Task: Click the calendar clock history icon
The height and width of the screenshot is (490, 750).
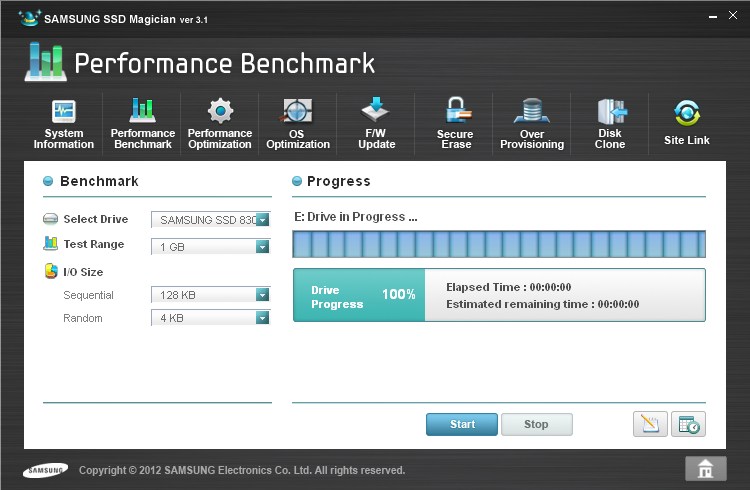Action: coord(688,424)
